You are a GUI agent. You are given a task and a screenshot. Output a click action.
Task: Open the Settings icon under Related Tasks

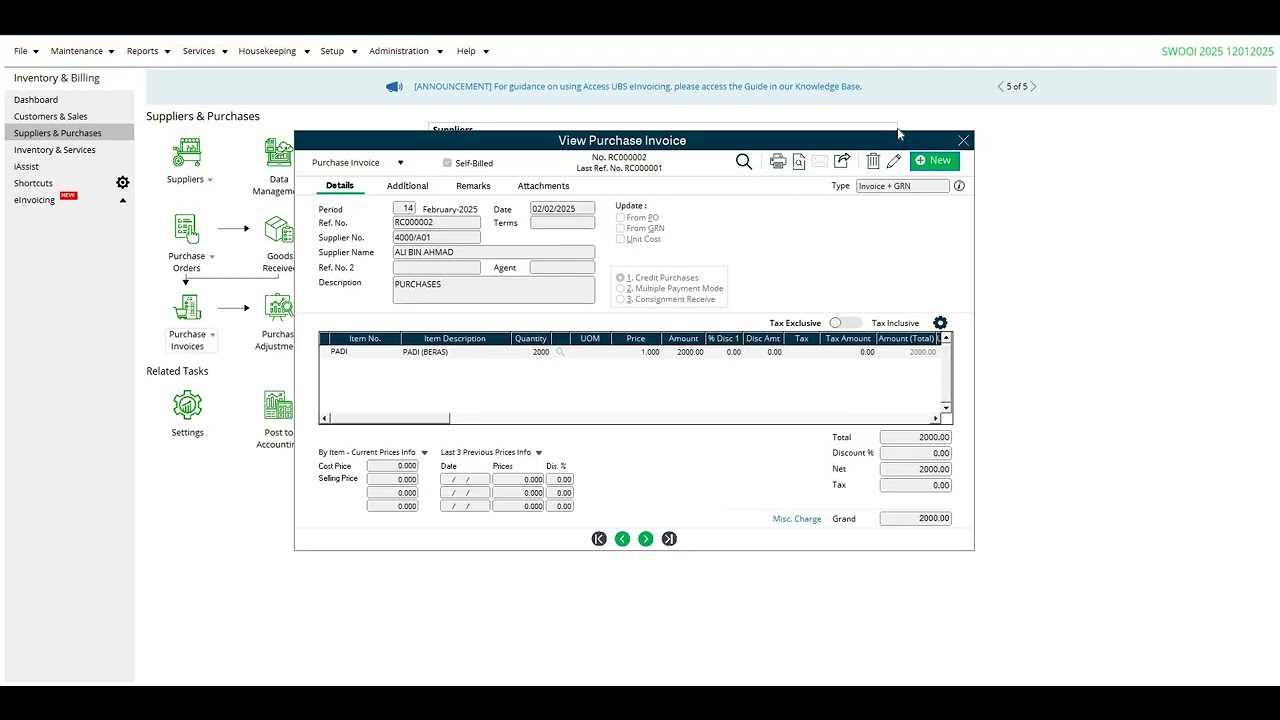point(187,405)
